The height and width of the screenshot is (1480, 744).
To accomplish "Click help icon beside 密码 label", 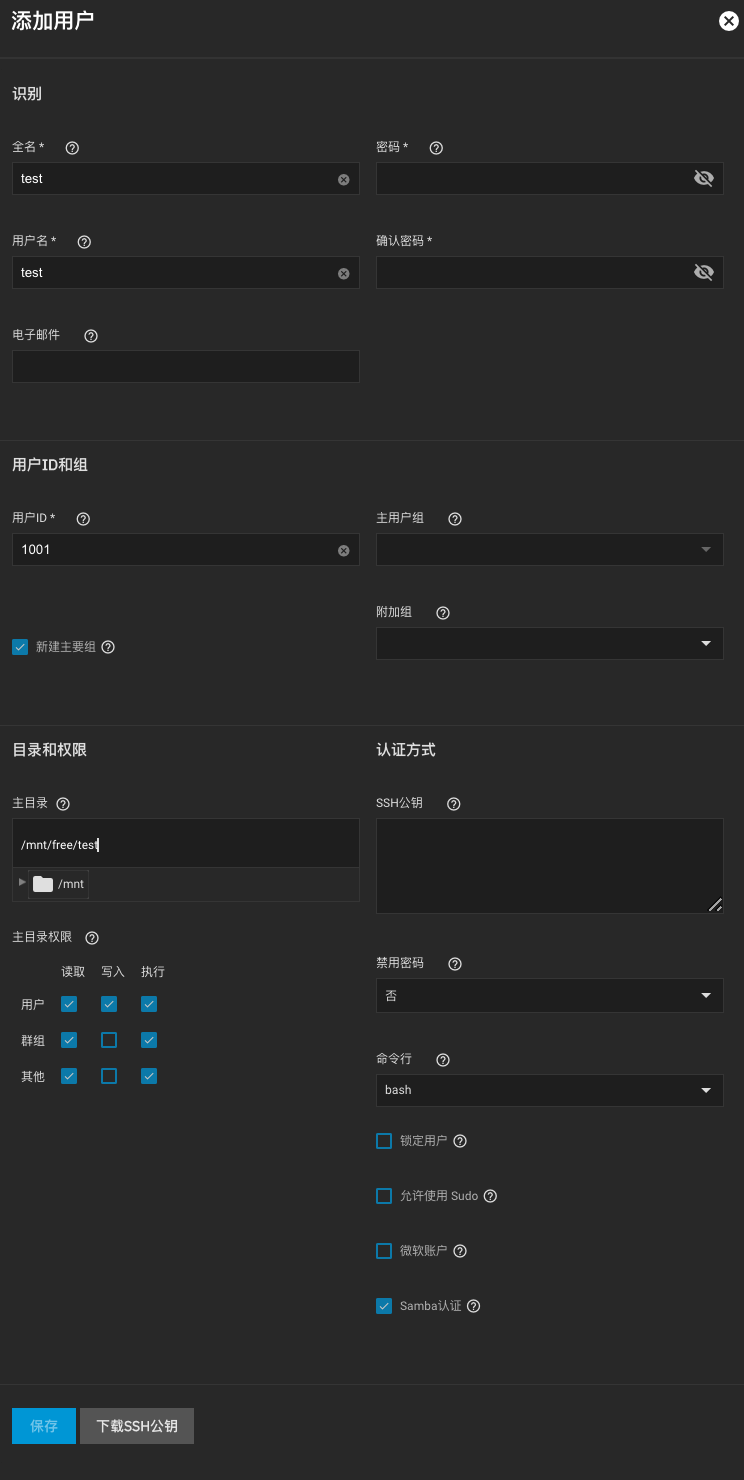I will pyautogui.click(x=436, y=148).
